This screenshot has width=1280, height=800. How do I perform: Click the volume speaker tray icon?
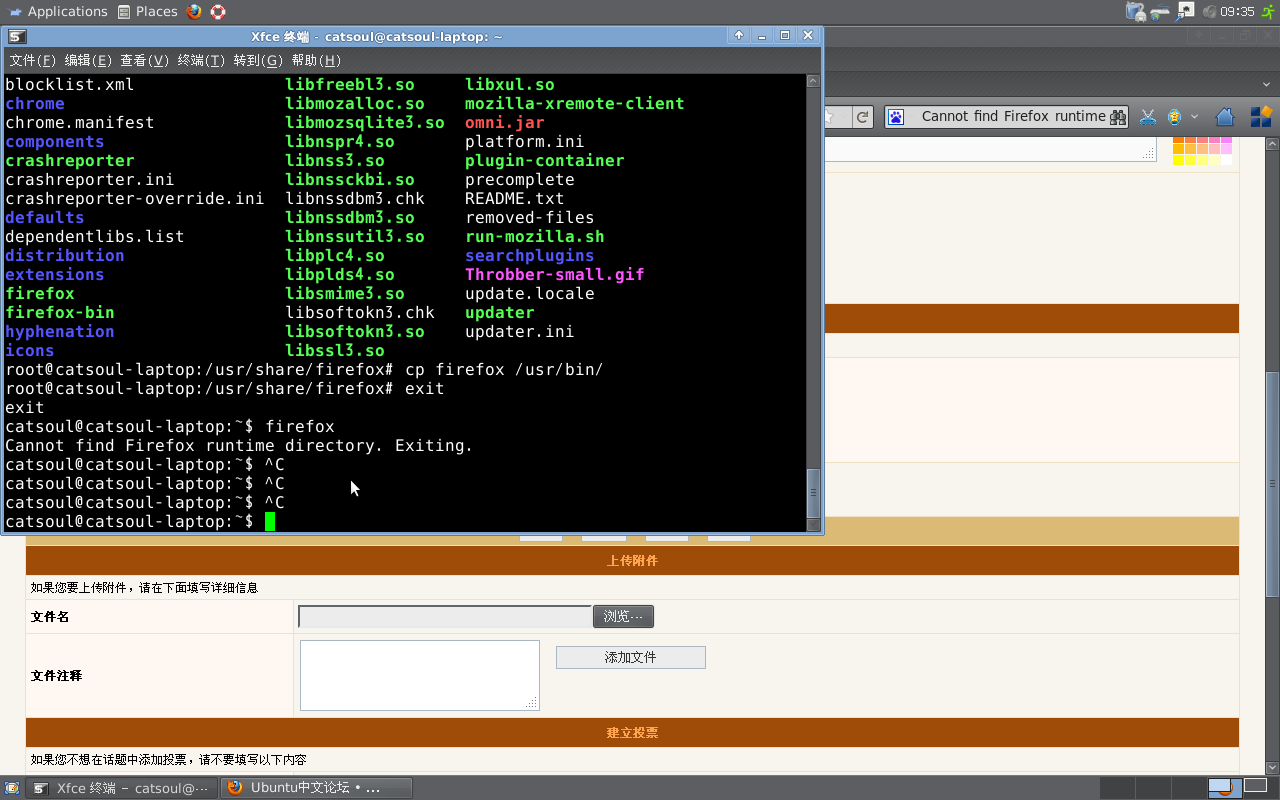1210,12
